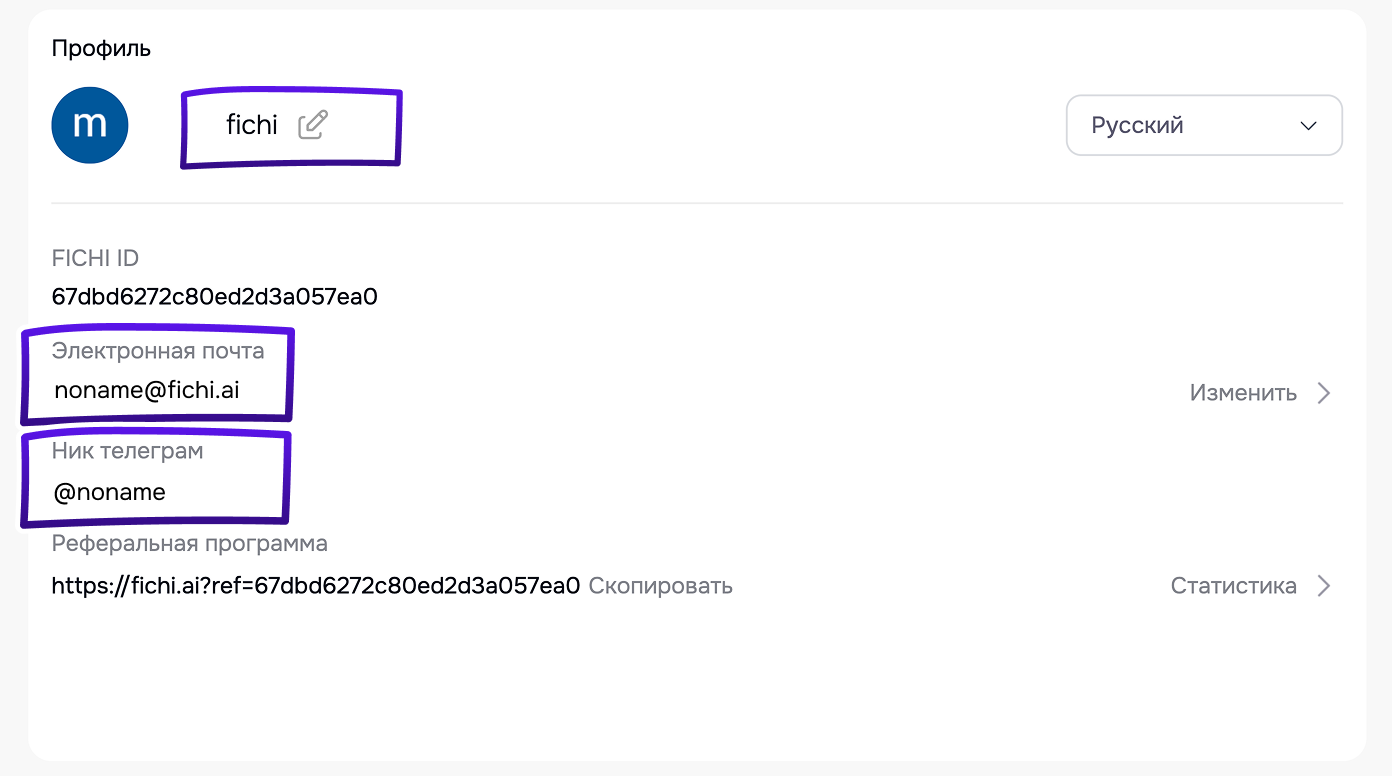Click the chevron arrow next to Статистика
Screen dimensions: 1392x776
(x=1324, y=586)
